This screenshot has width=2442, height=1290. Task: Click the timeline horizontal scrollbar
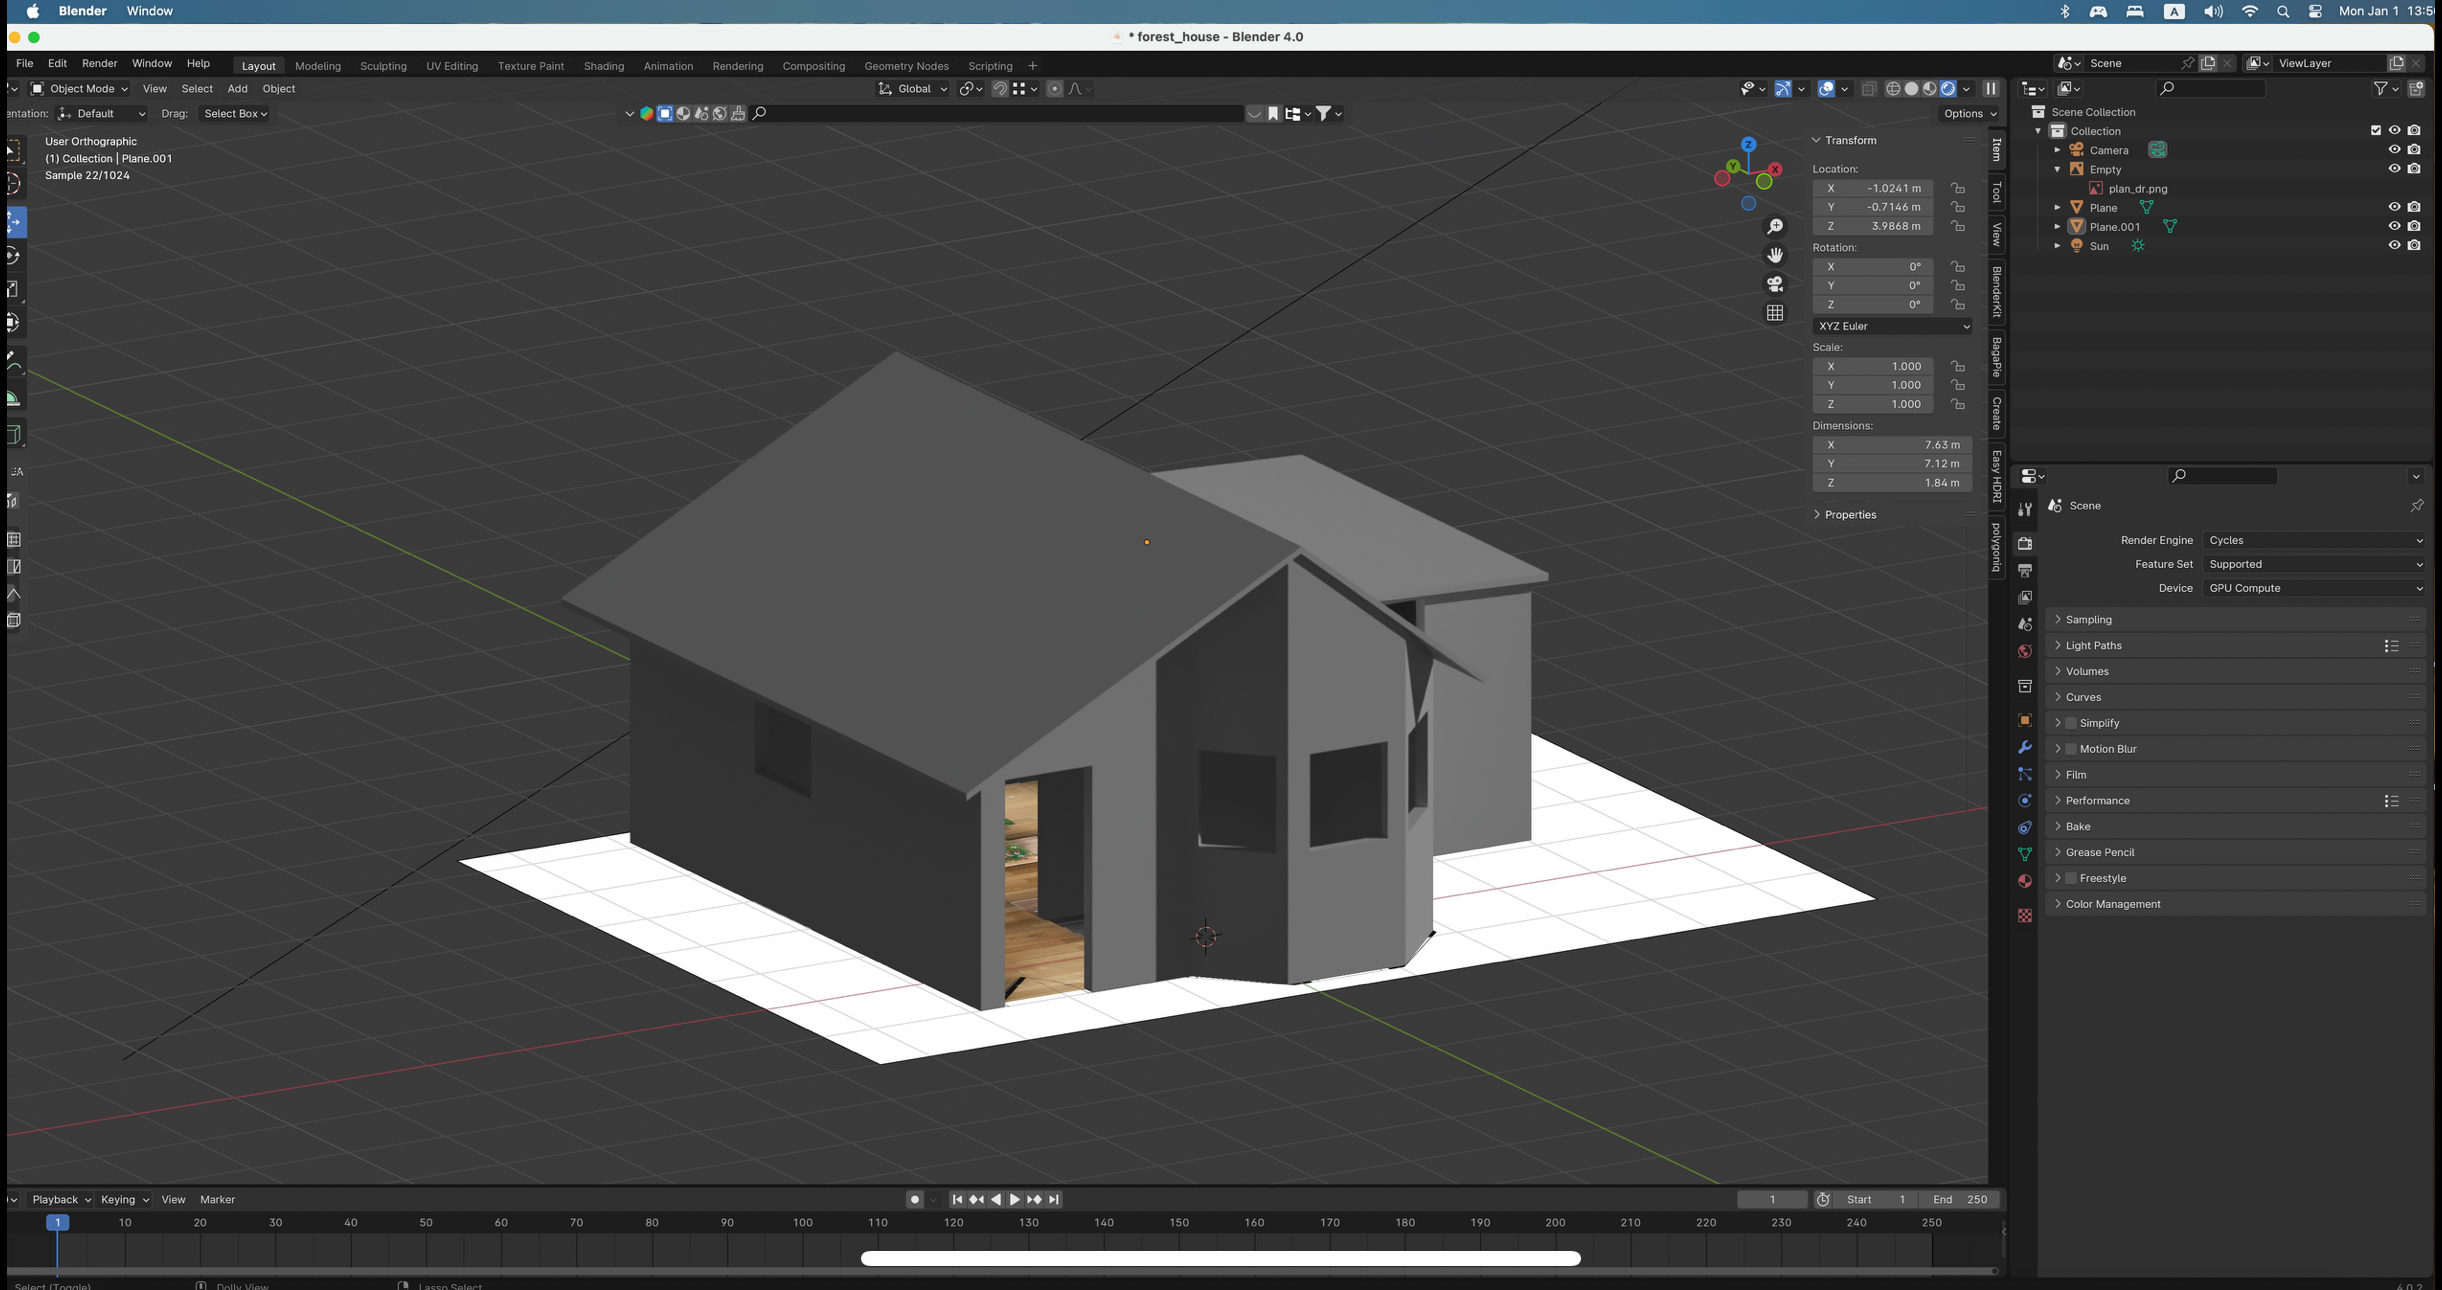click(x=1220, y=1258)
